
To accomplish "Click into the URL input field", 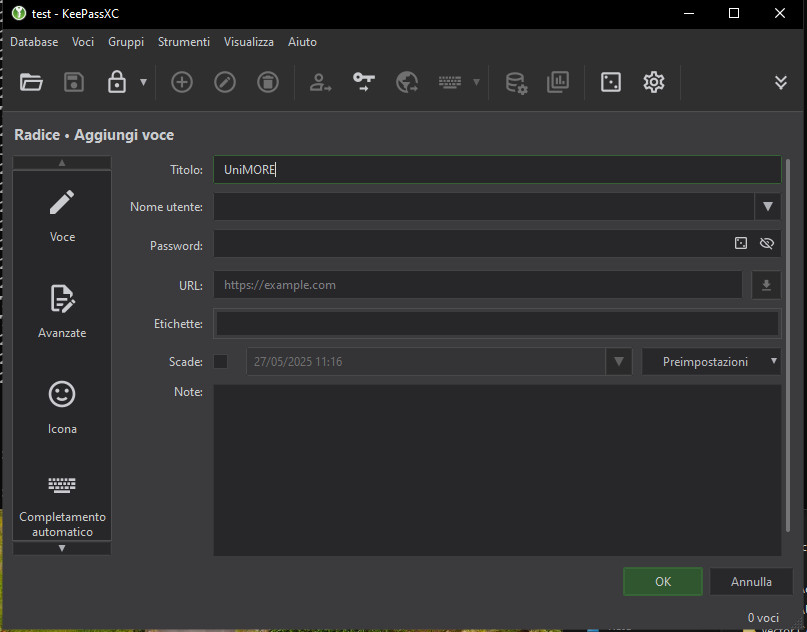I will [x=477, y=285].
